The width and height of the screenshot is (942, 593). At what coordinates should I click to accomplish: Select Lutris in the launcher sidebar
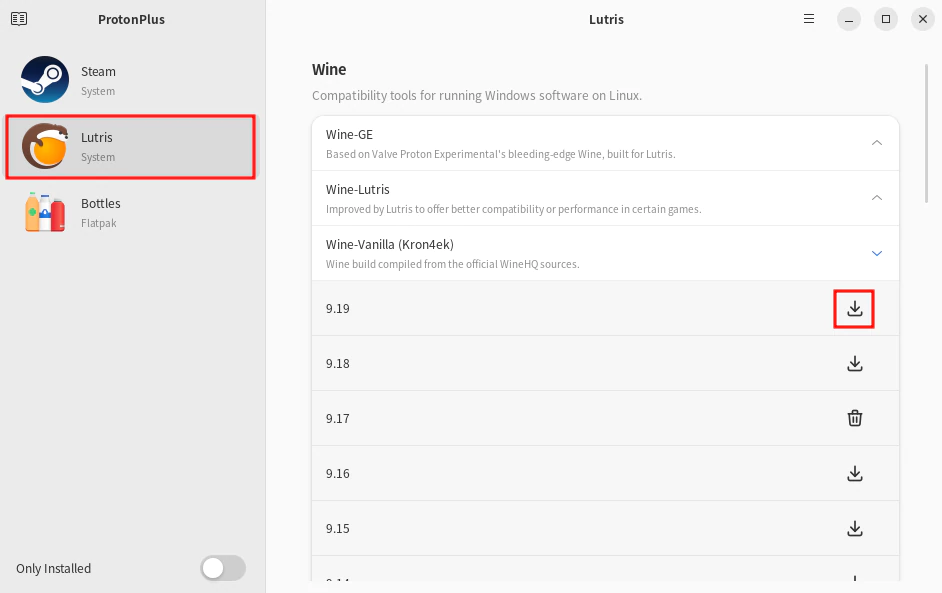130,146
